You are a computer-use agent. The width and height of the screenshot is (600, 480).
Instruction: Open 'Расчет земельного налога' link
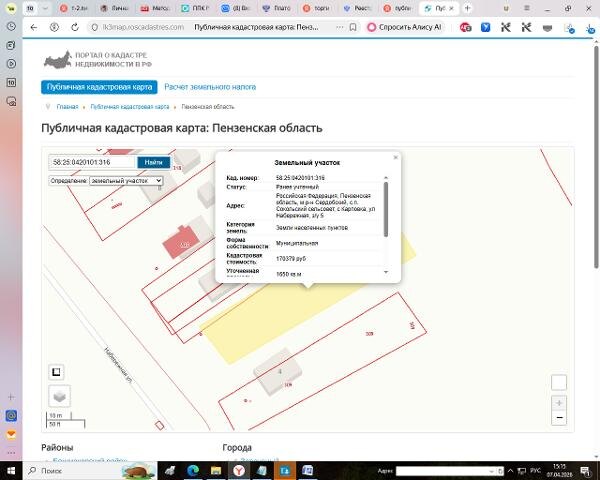(210, 87)
